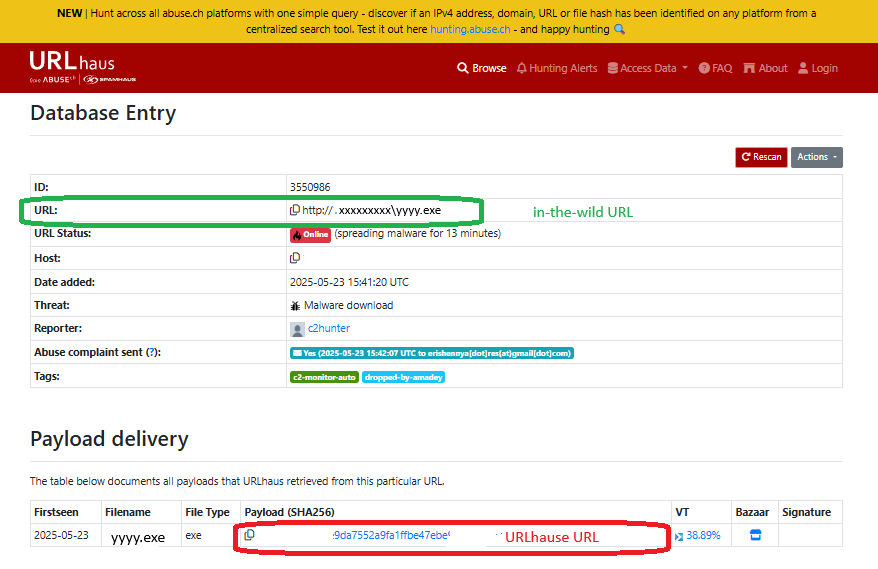Select the dropped-by-amadey tag

click(403, 377)
